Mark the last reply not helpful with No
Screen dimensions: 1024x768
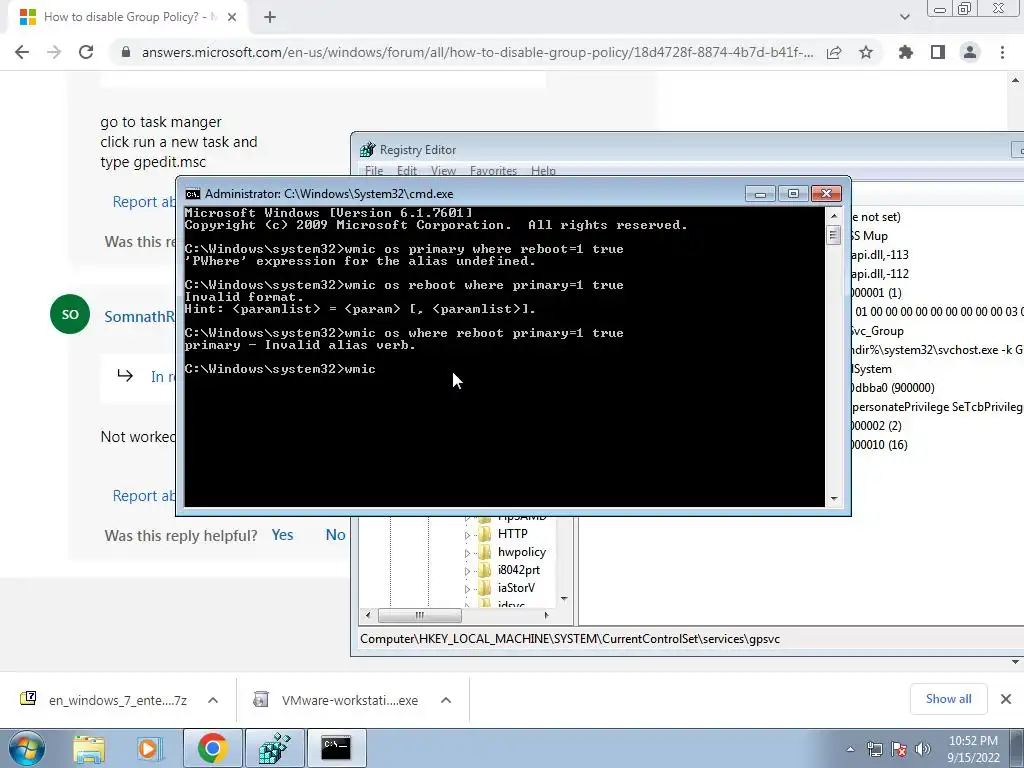[335, 535]
